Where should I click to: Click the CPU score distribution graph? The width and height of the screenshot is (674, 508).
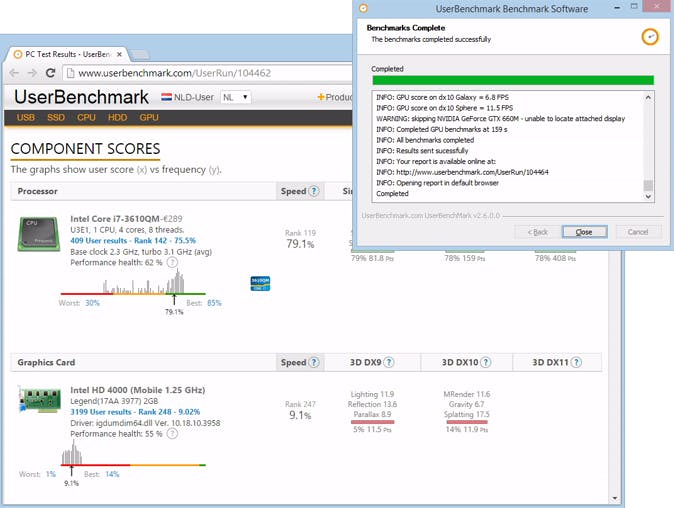point(133,282)
